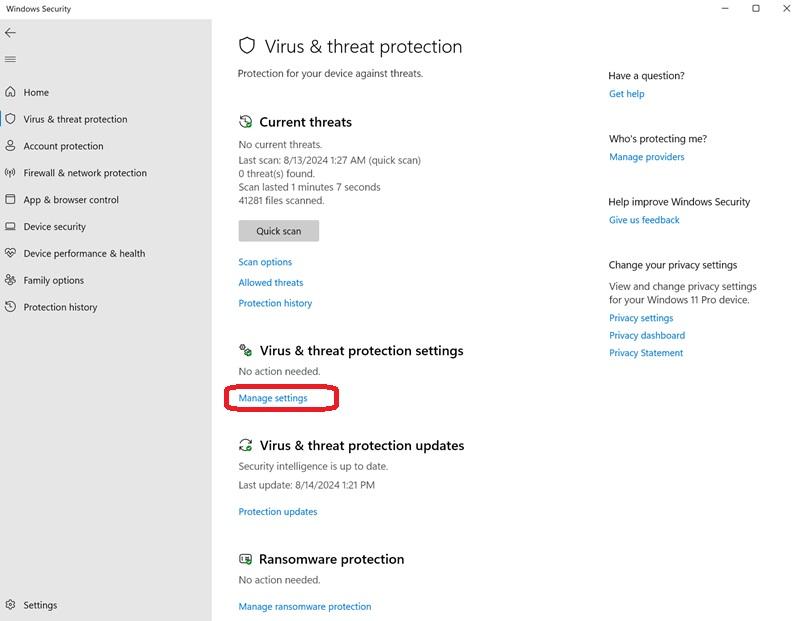Start a Quick scan

[x=278, y=231]
